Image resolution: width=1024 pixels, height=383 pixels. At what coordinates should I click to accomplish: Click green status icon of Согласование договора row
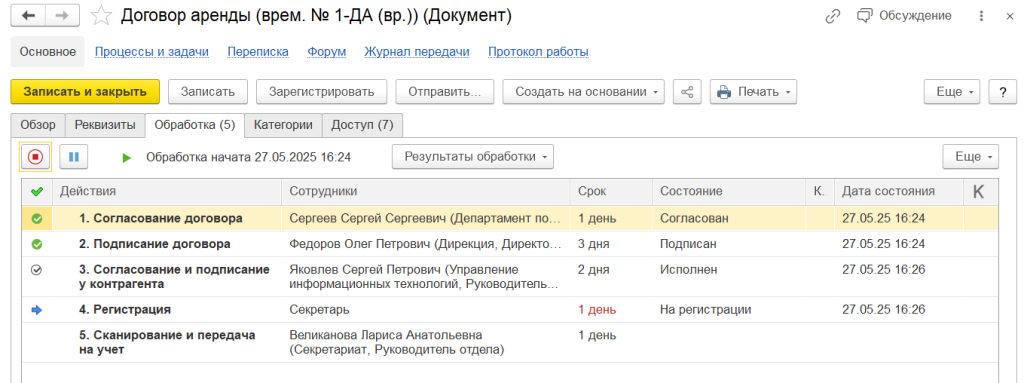(37, 218)
